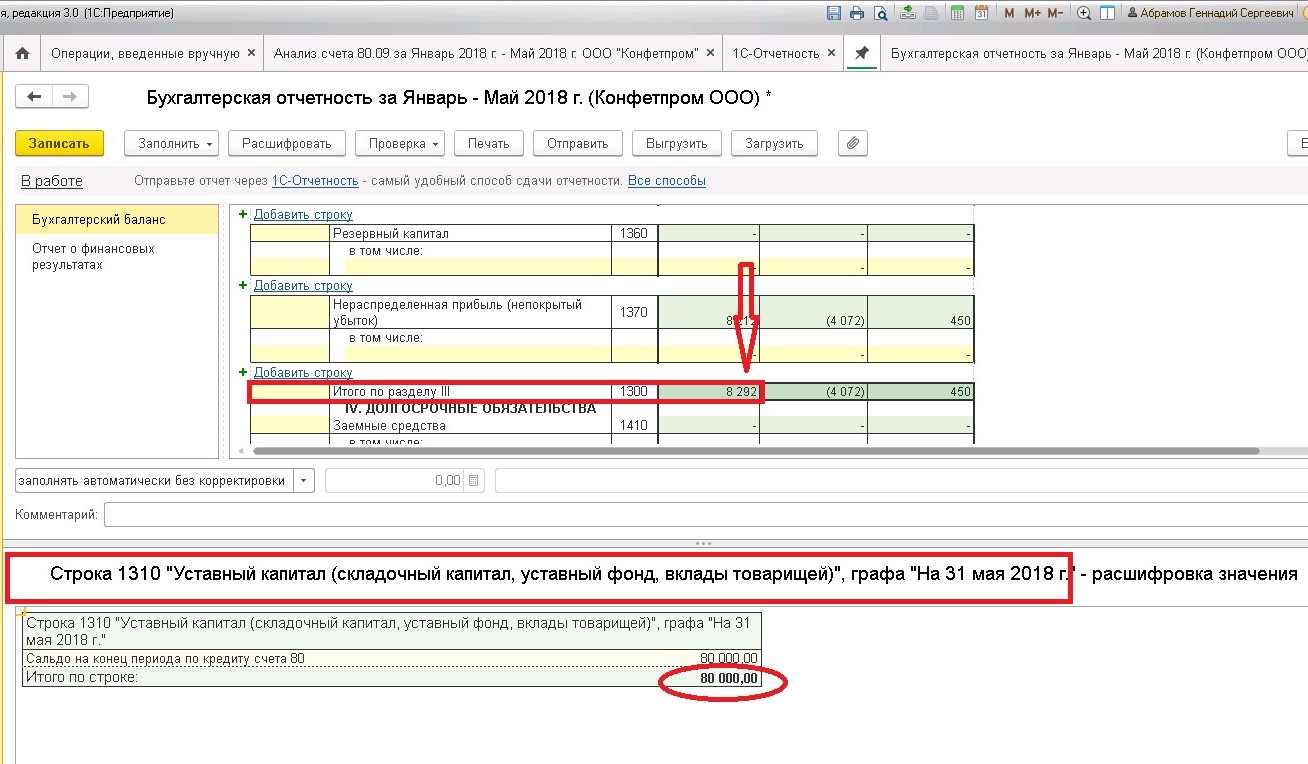This screenshot has width=1308, height=764.
Task: Open the В работе status link
Action: pyautogui.click(x=52, y=181)
